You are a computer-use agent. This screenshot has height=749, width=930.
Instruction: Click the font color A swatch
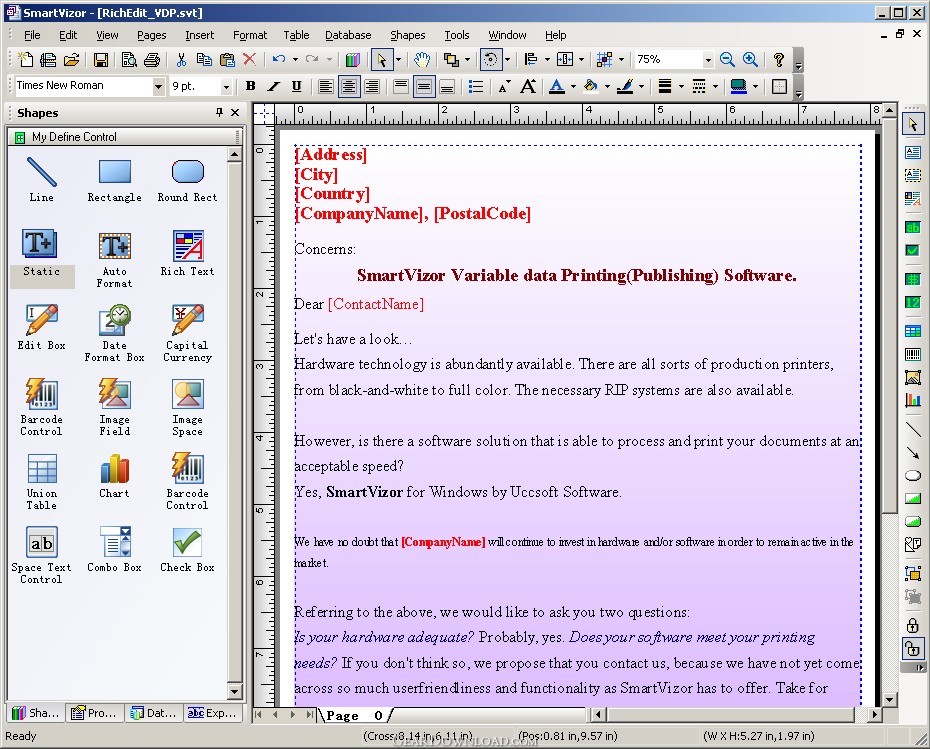click(x=556, y=86)
